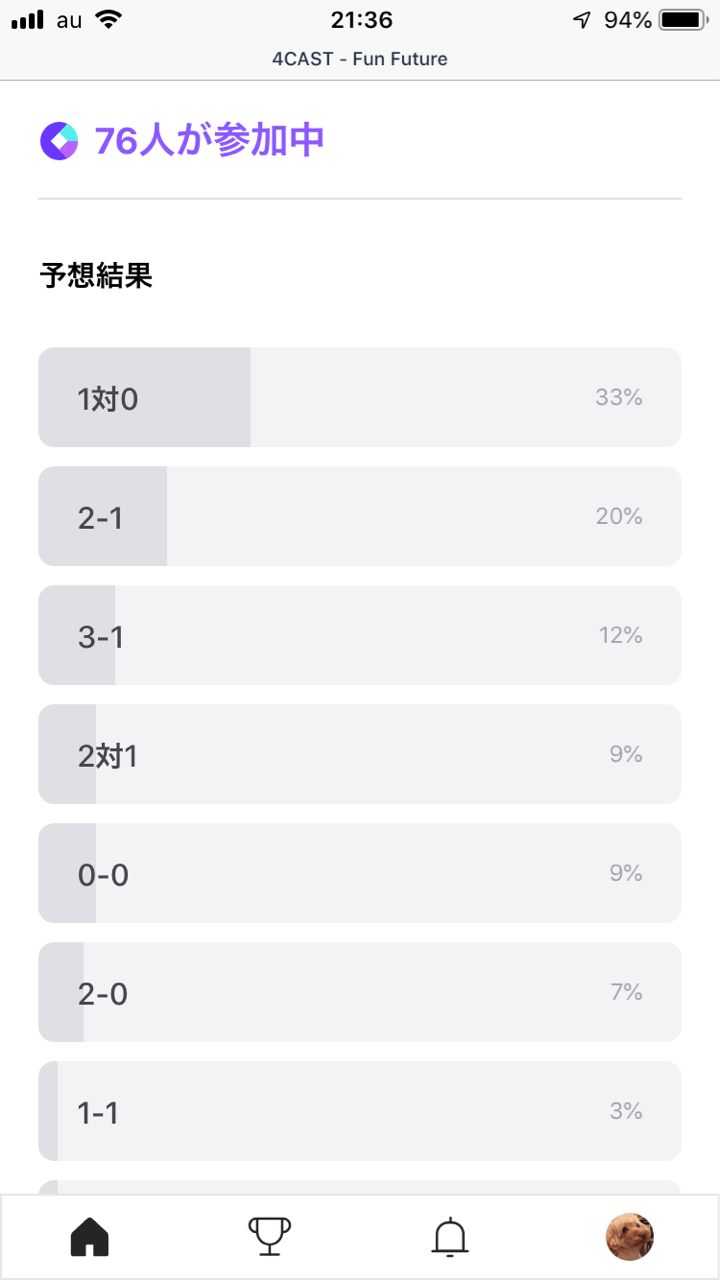The height and width of the screenshot is (1280, 720).
Task: Tap the Home icon in bottom bar
Action: point(90,1237)
